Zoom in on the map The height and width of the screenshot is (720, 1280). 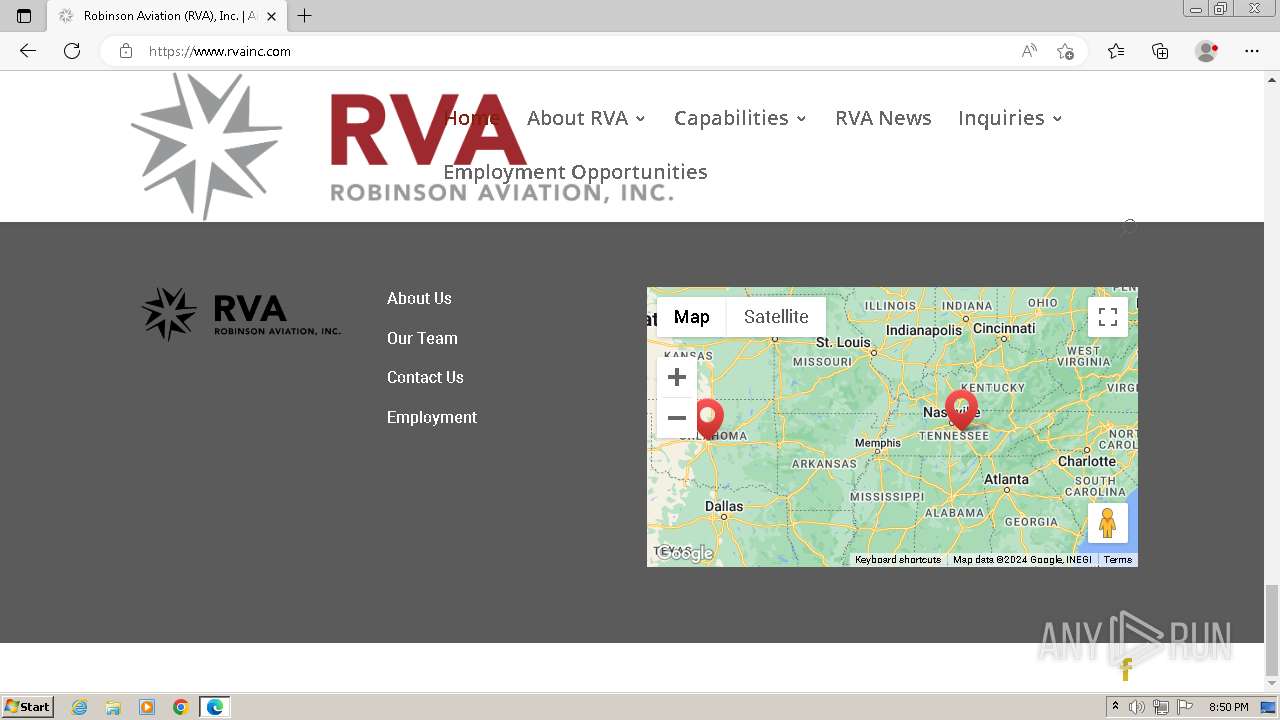677,377
